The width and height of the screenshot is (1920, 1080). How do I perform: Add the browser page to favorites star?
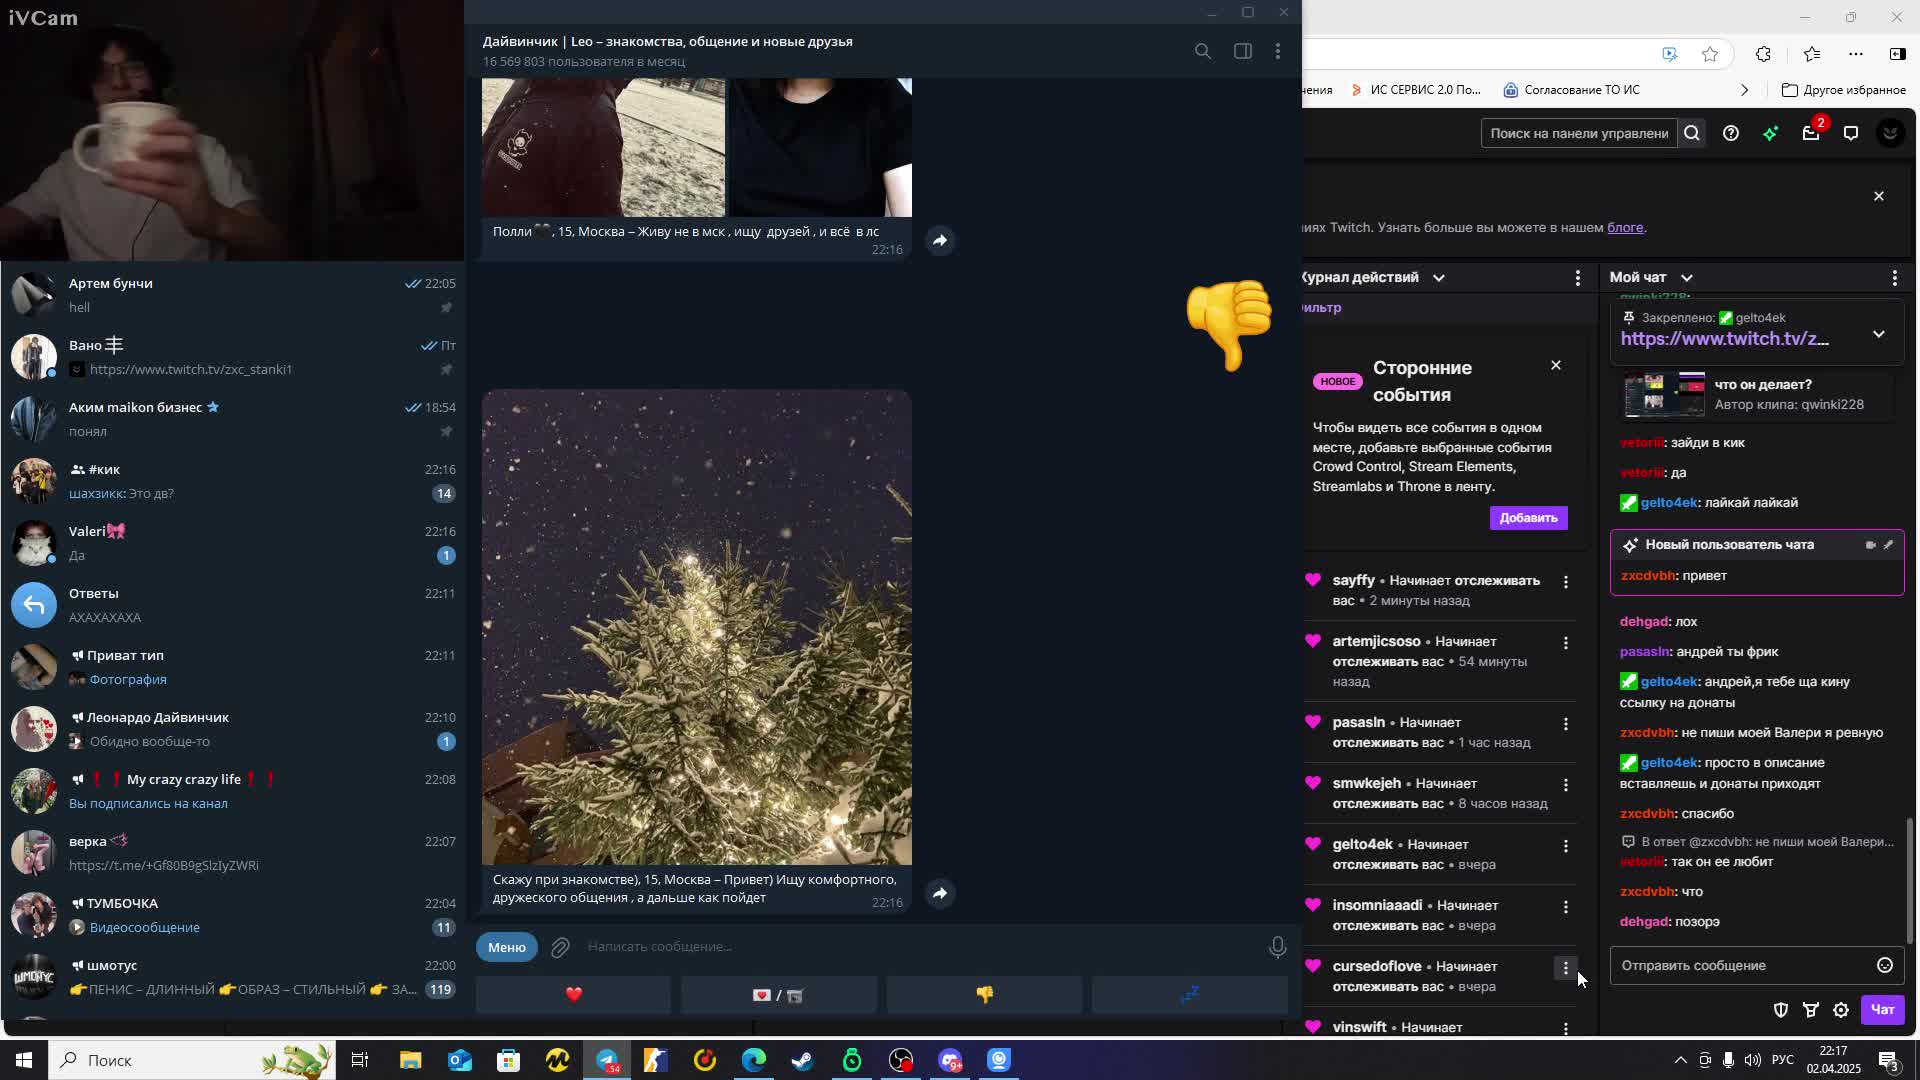(x=1710, y=54)
